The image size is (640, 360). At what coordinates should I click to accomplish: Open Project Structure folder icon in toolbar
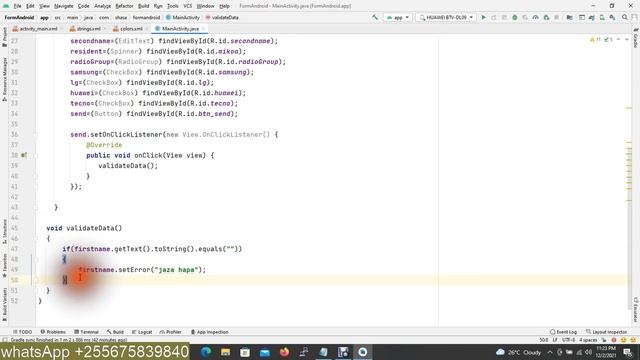(x=570, y=18)
